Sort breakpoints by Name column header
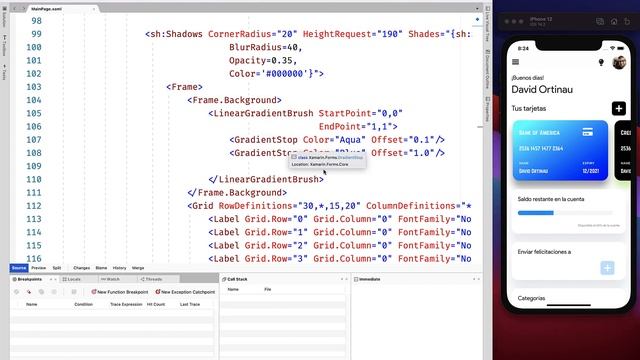640x360 pixels. (x=31, y=304)
